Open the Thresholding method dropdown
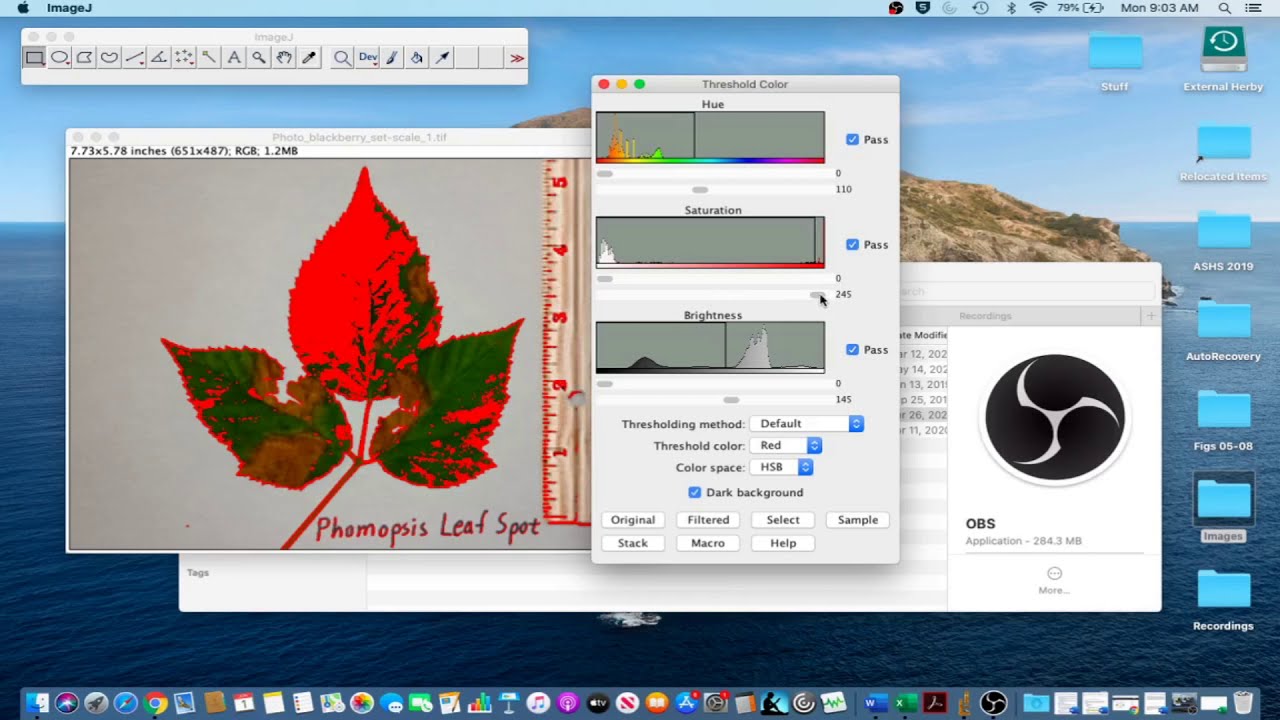The height and width of the screenshot is (720, 1280). coord(806,424)
